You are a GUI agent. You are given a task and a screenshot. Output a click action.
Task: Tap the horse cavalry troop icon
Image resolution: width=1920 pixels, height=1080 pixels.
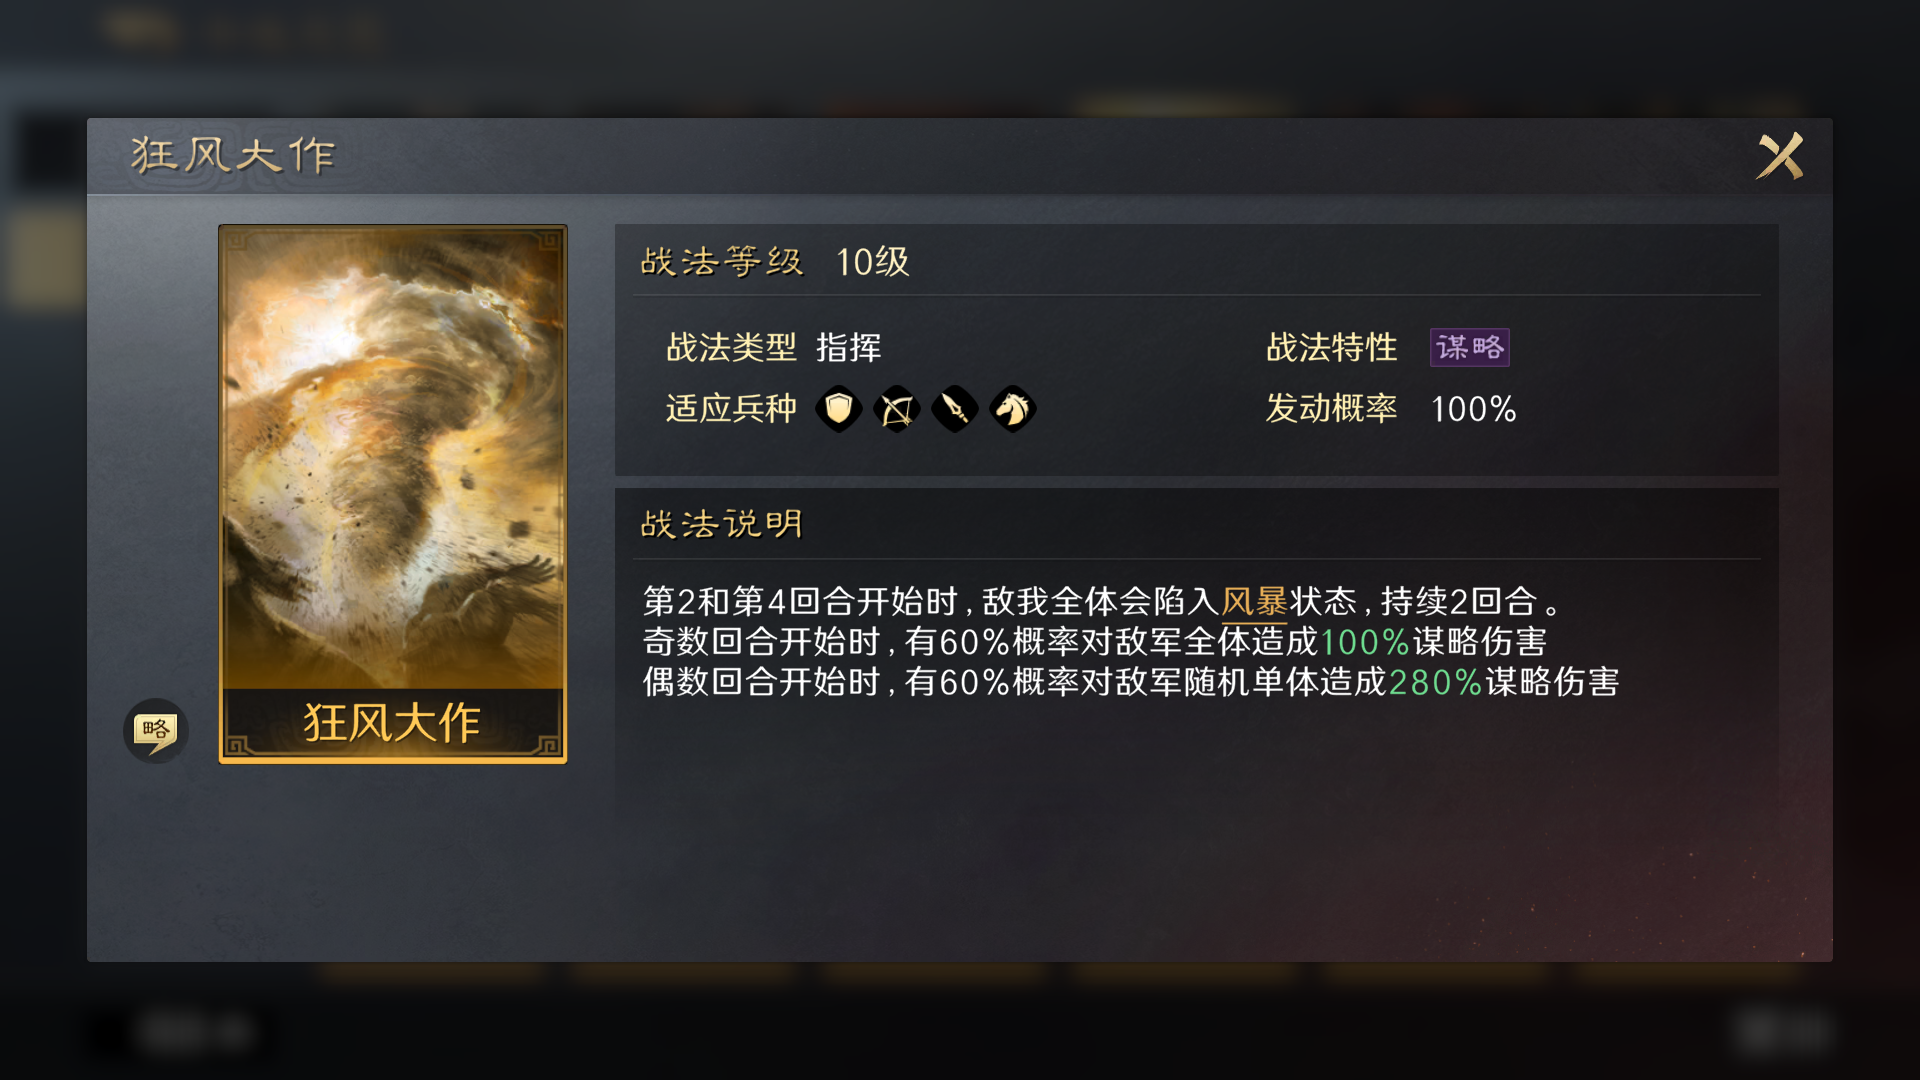tap(1012, 408)
